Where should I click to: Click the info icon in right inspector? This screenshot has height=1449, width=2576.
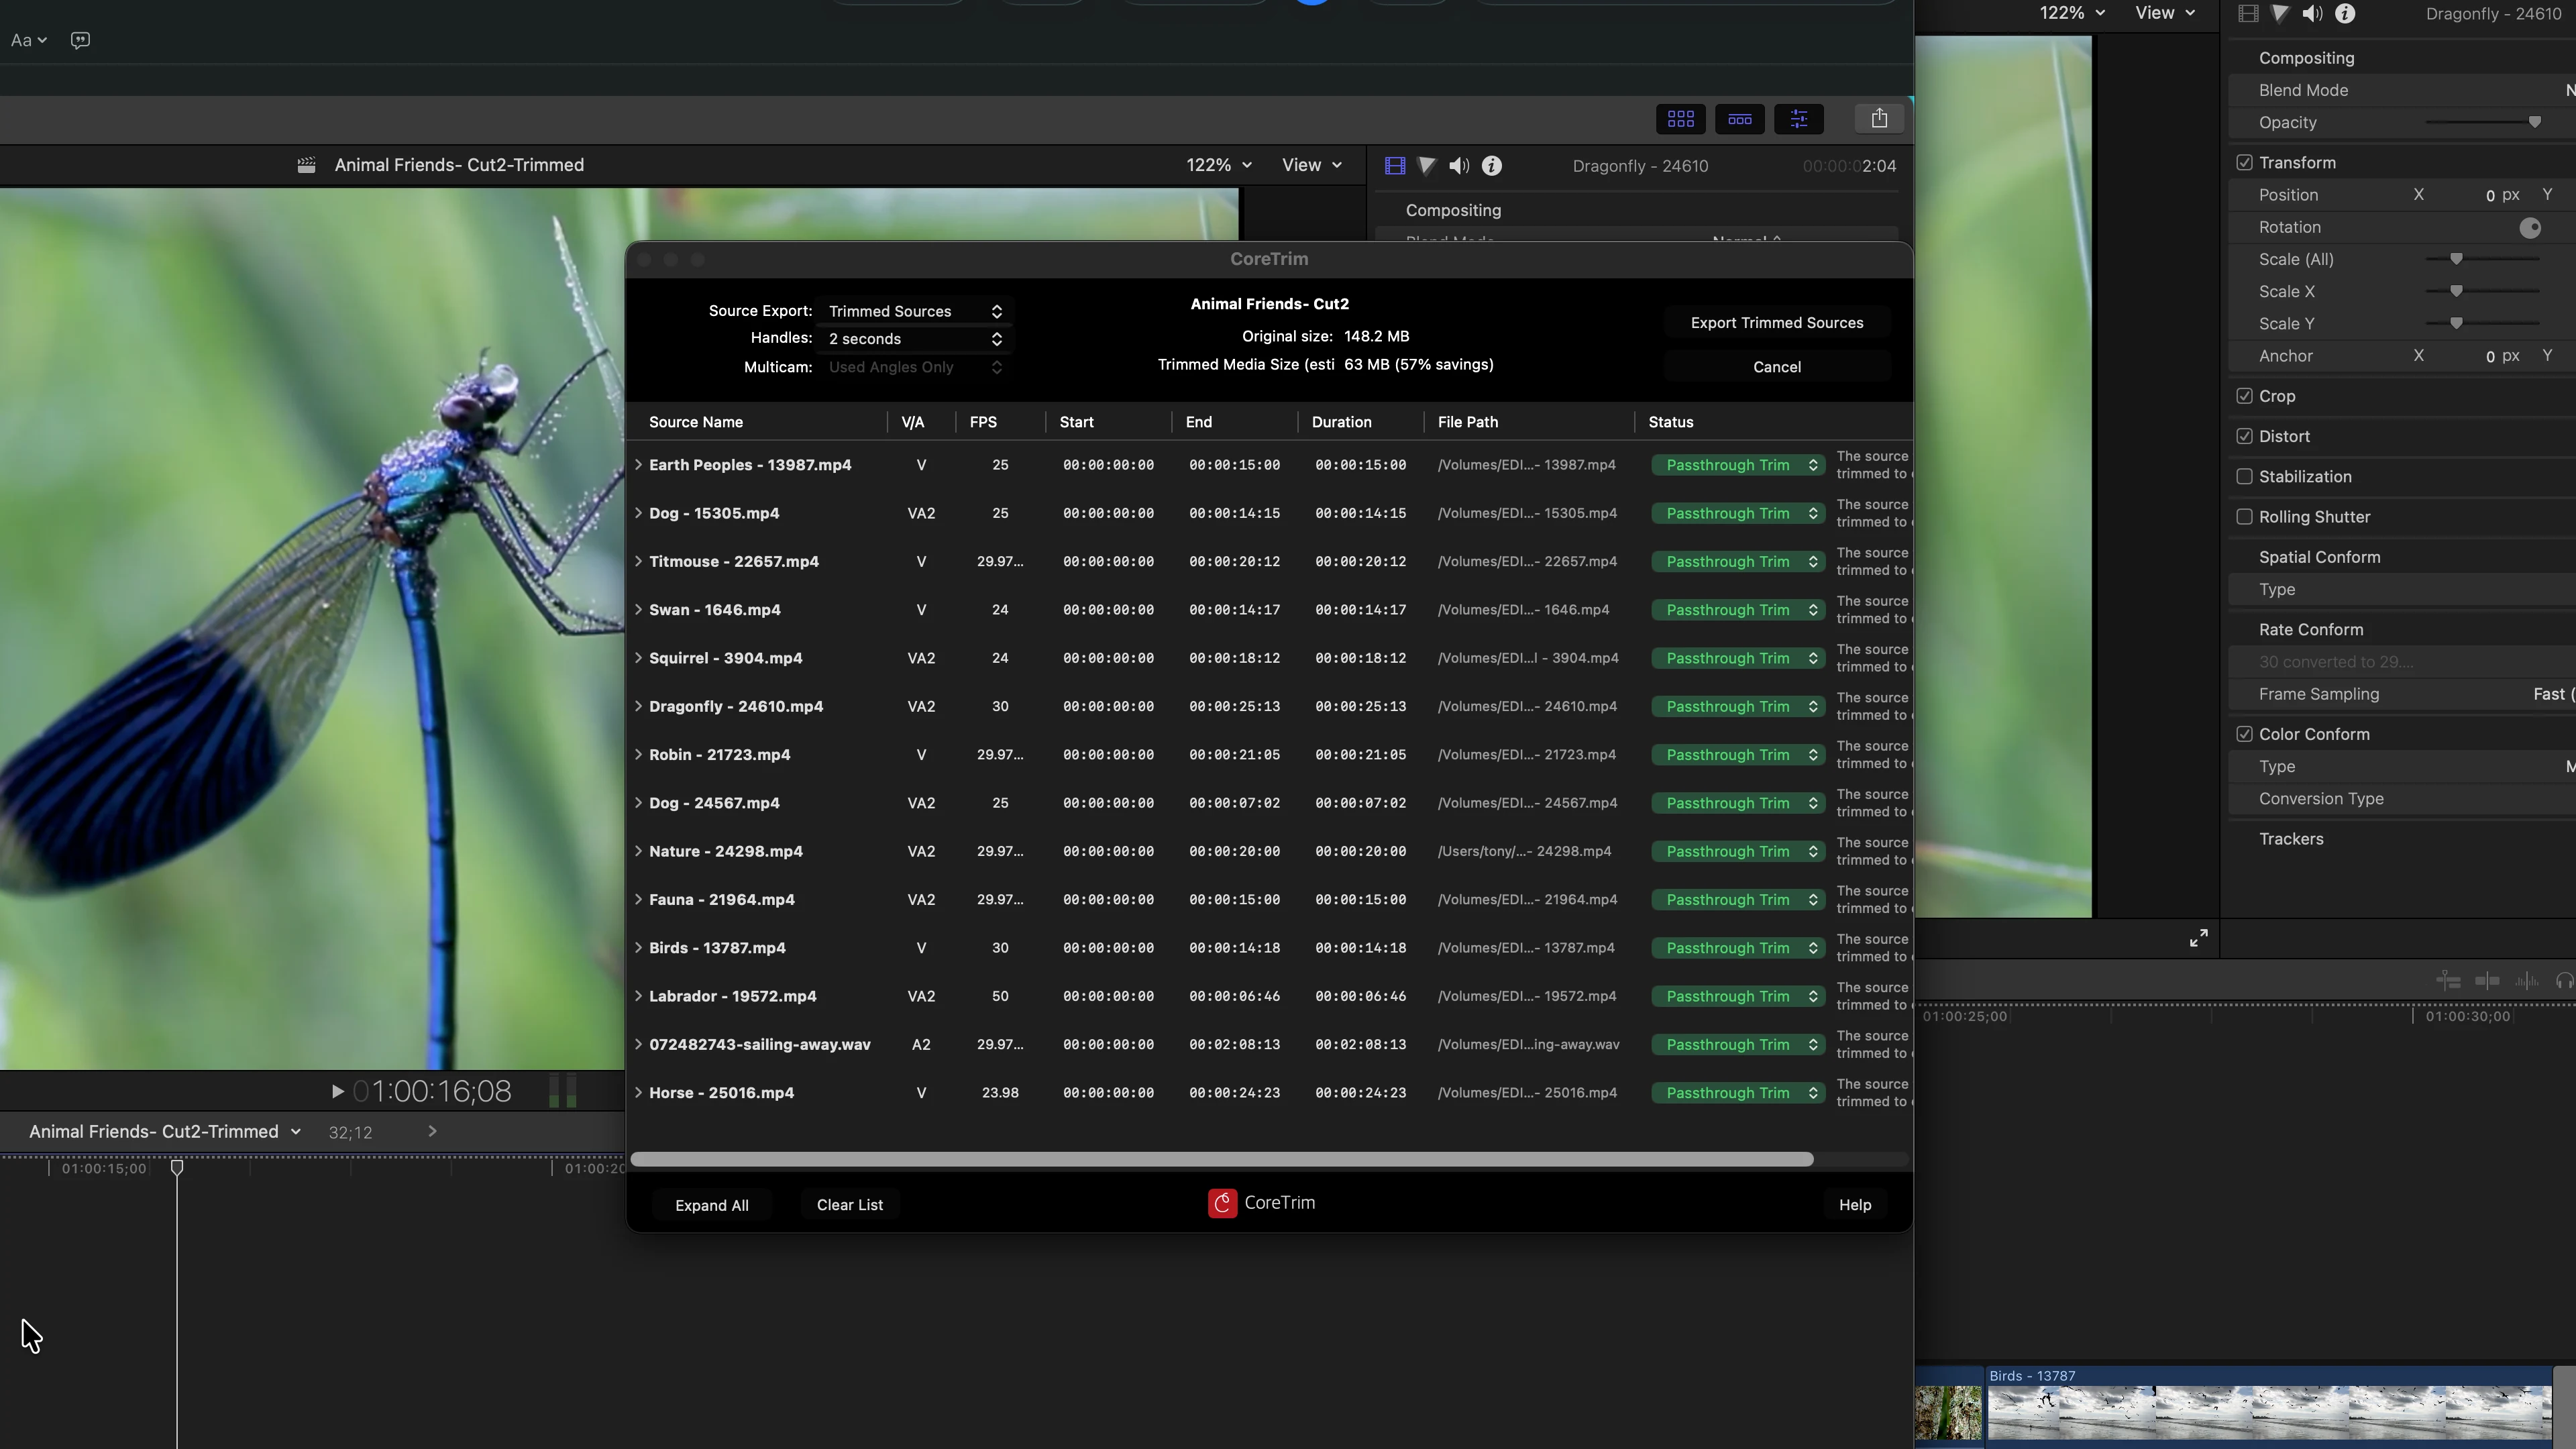click(2345, 13)
